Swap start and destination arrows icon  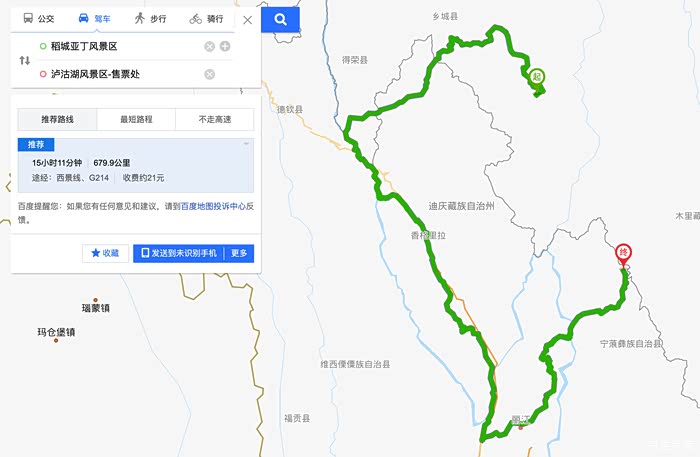(25, 60)
